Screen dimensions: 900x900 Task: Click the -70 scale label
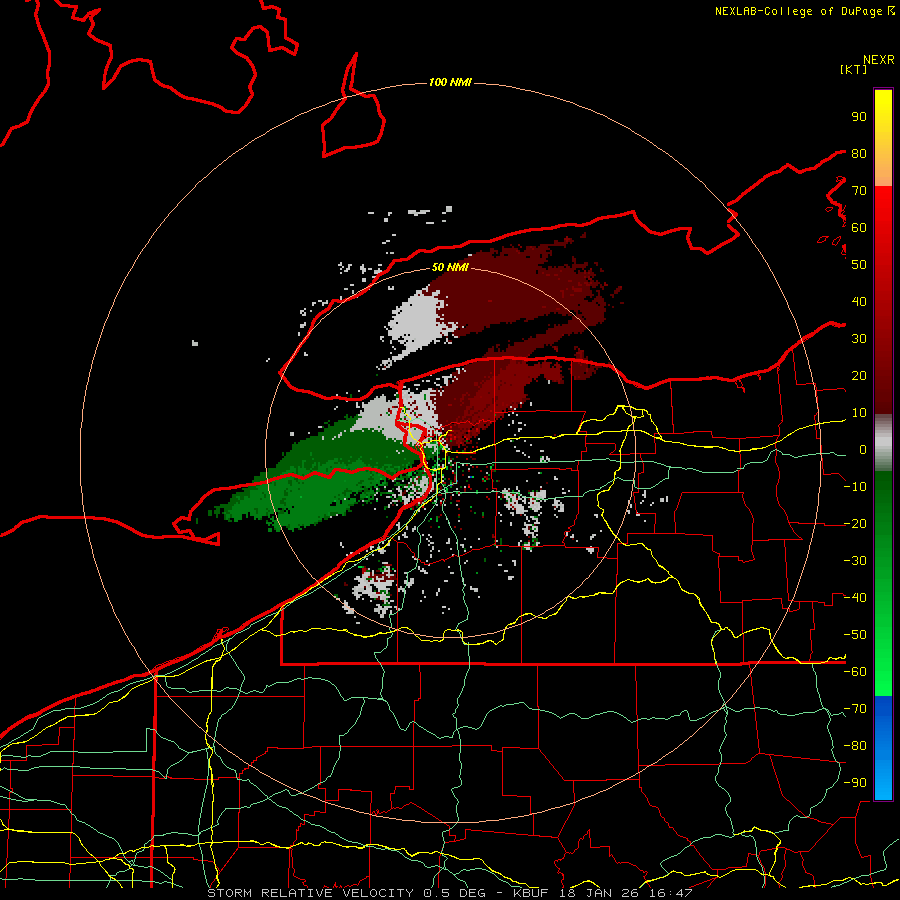(855, 709)
